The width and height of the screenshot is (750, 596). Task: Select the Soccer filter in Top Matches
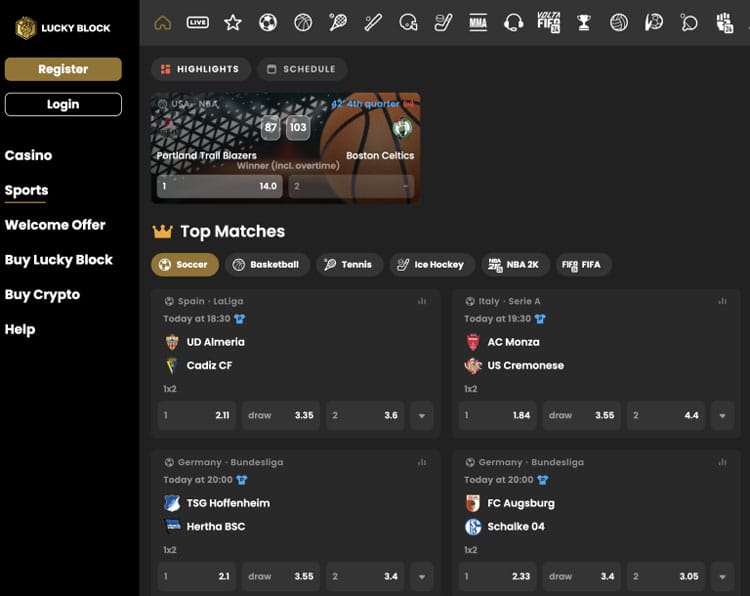tap(185, 265)
